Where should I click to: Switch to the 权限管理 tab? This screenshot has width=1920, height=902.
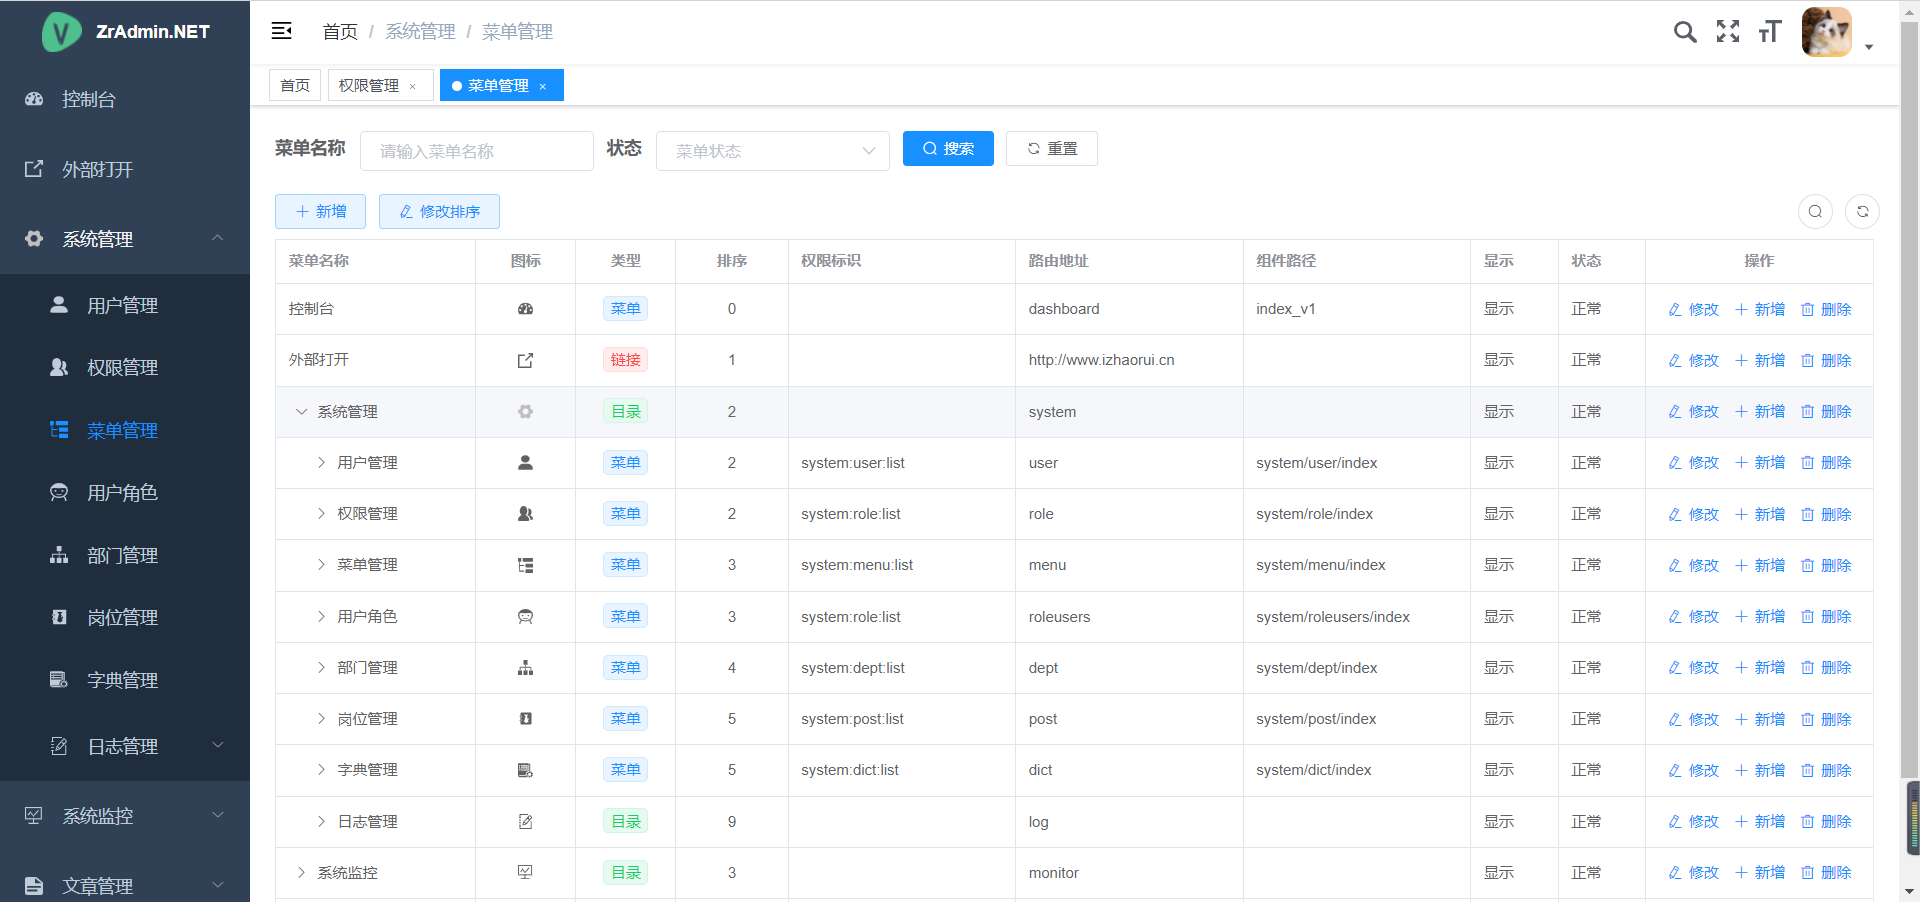tap(369, 86)
